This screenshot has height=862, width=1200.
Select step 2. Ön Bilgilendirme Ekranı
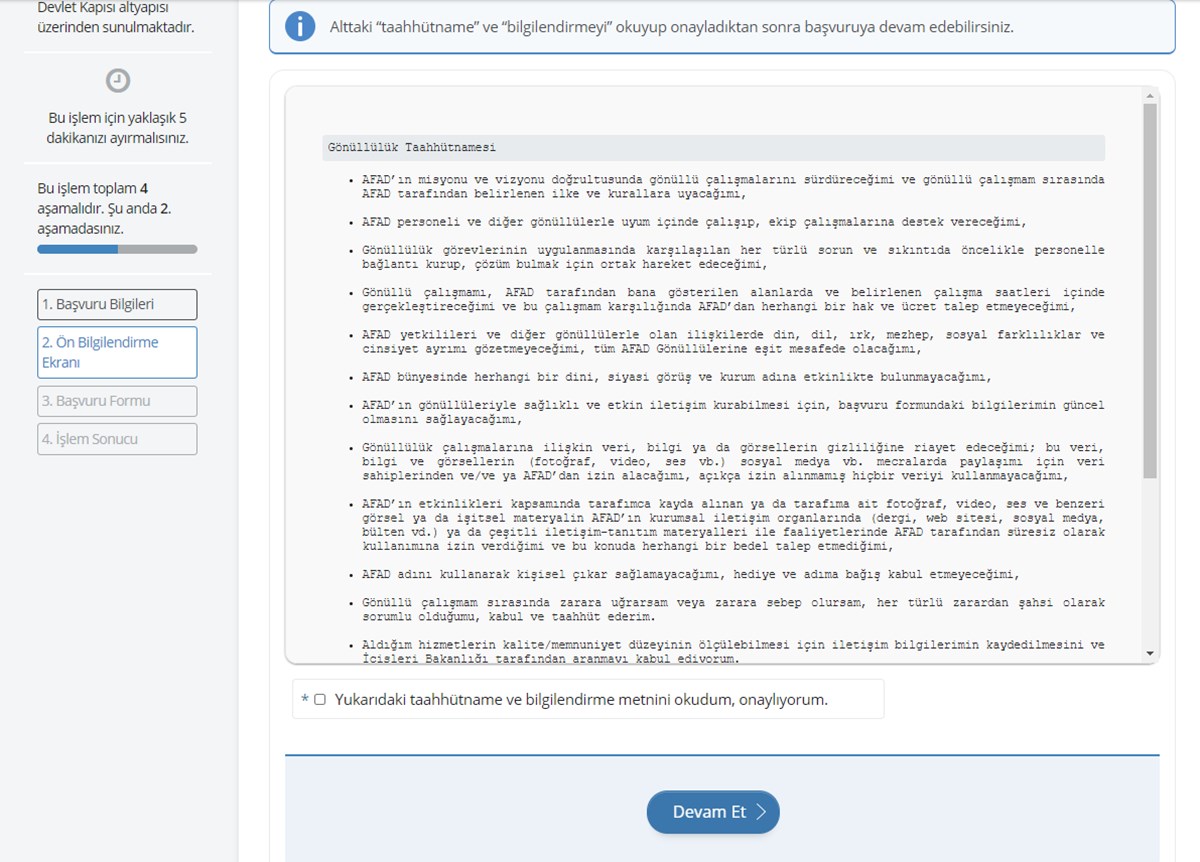[x=117, y=352]
